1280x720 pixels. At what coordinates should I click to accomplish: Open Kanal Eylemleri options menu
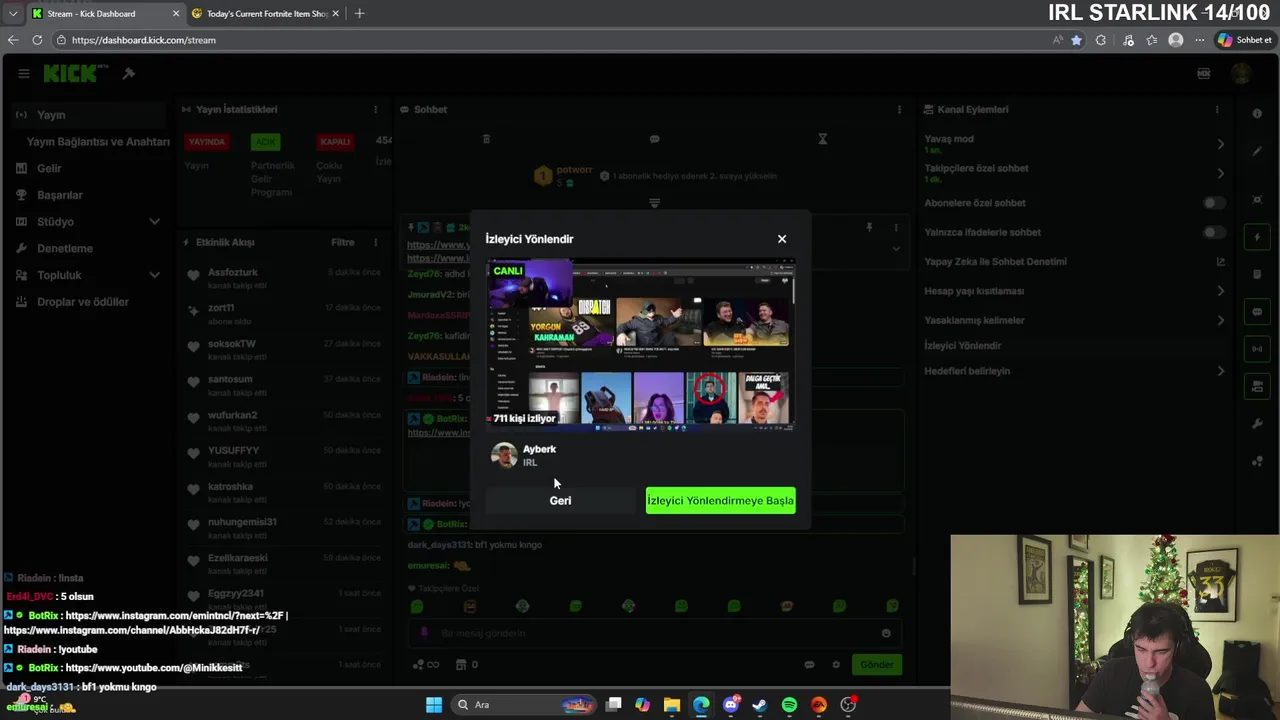pyautogui.click(x=1217, y=109)
